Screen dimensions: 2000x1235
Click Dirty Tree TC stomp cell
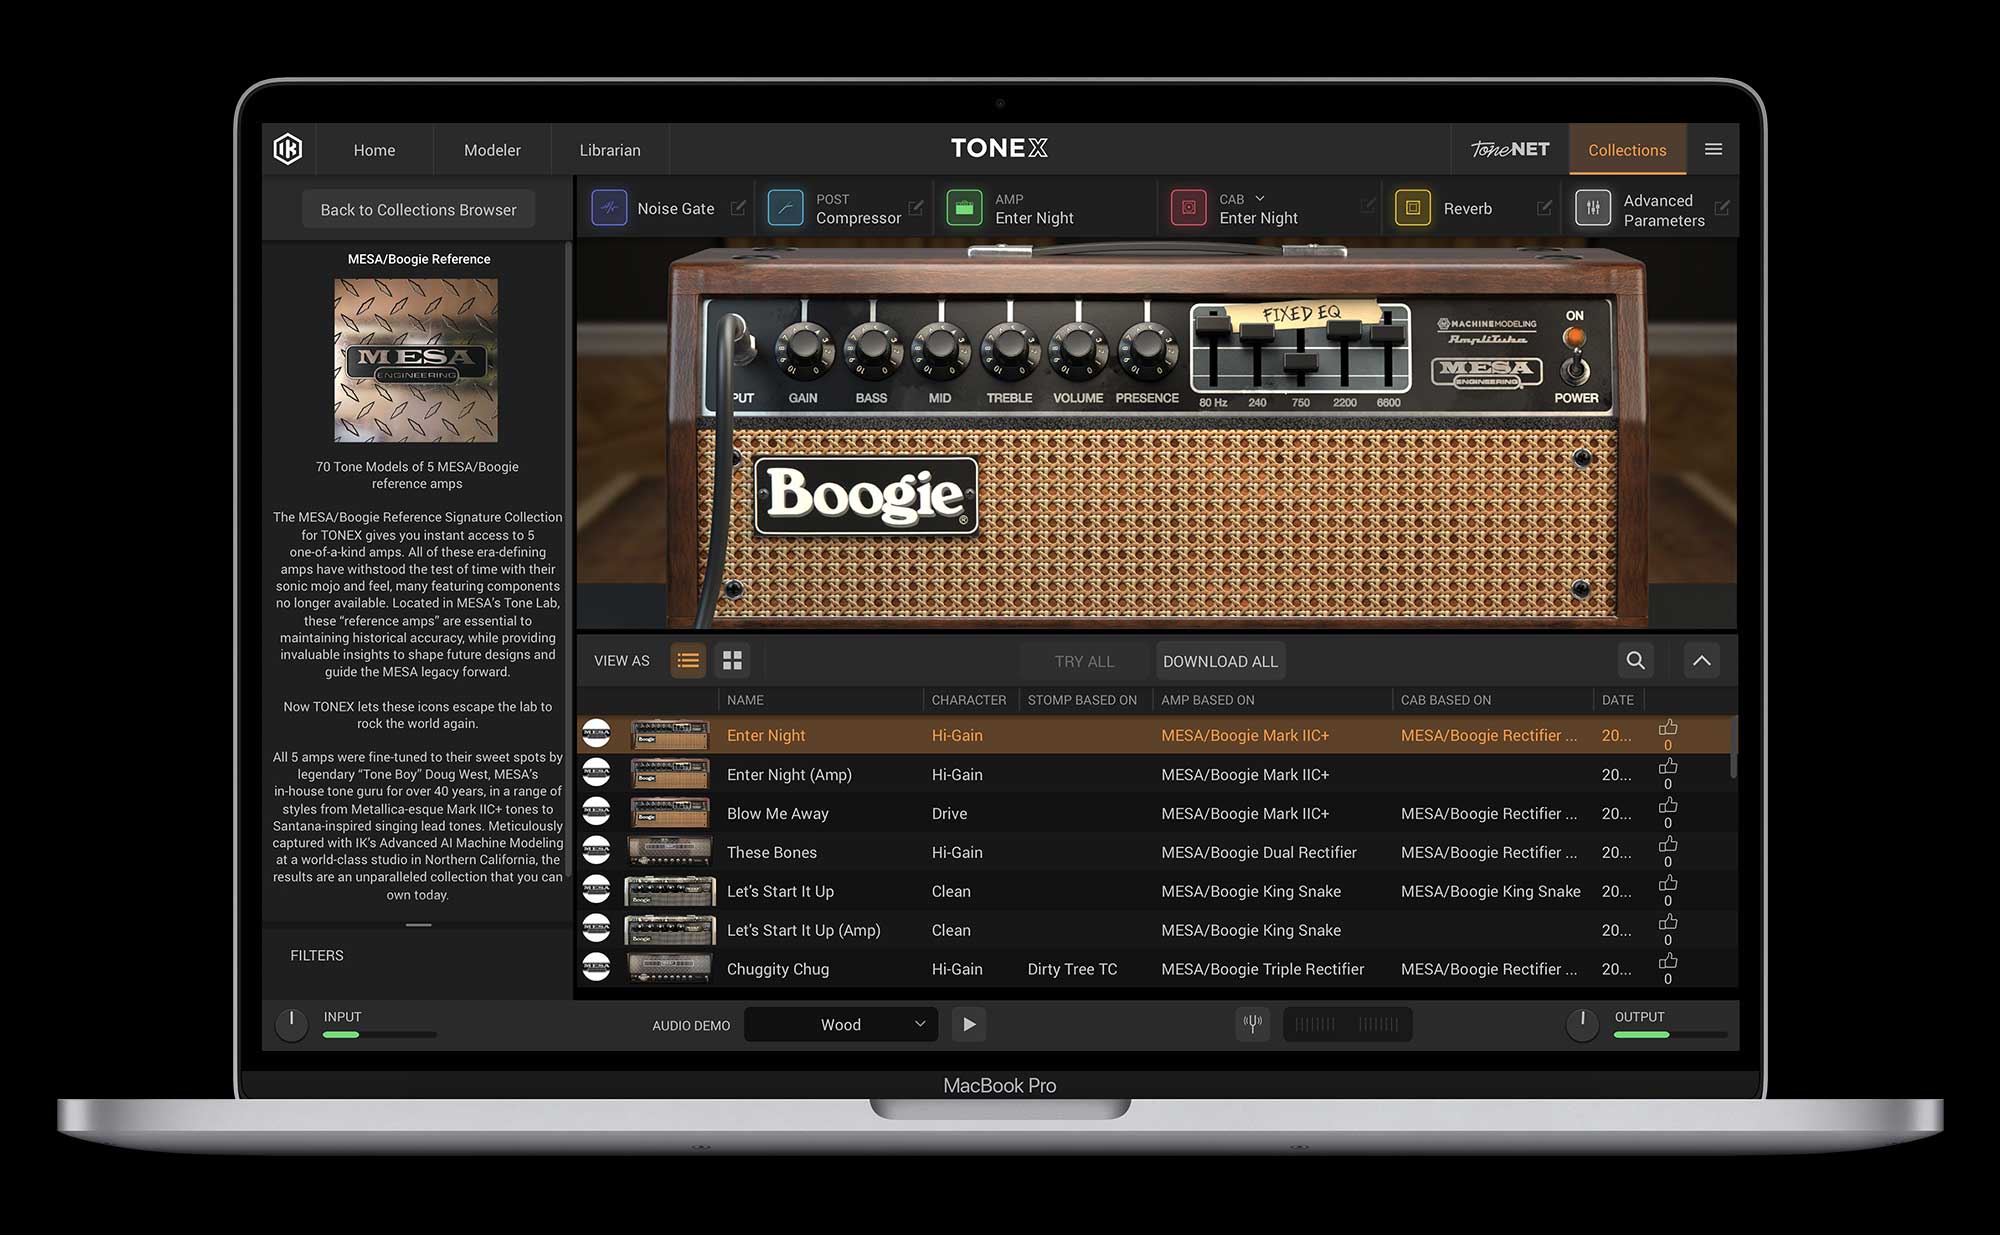[x=1072, y=969]
